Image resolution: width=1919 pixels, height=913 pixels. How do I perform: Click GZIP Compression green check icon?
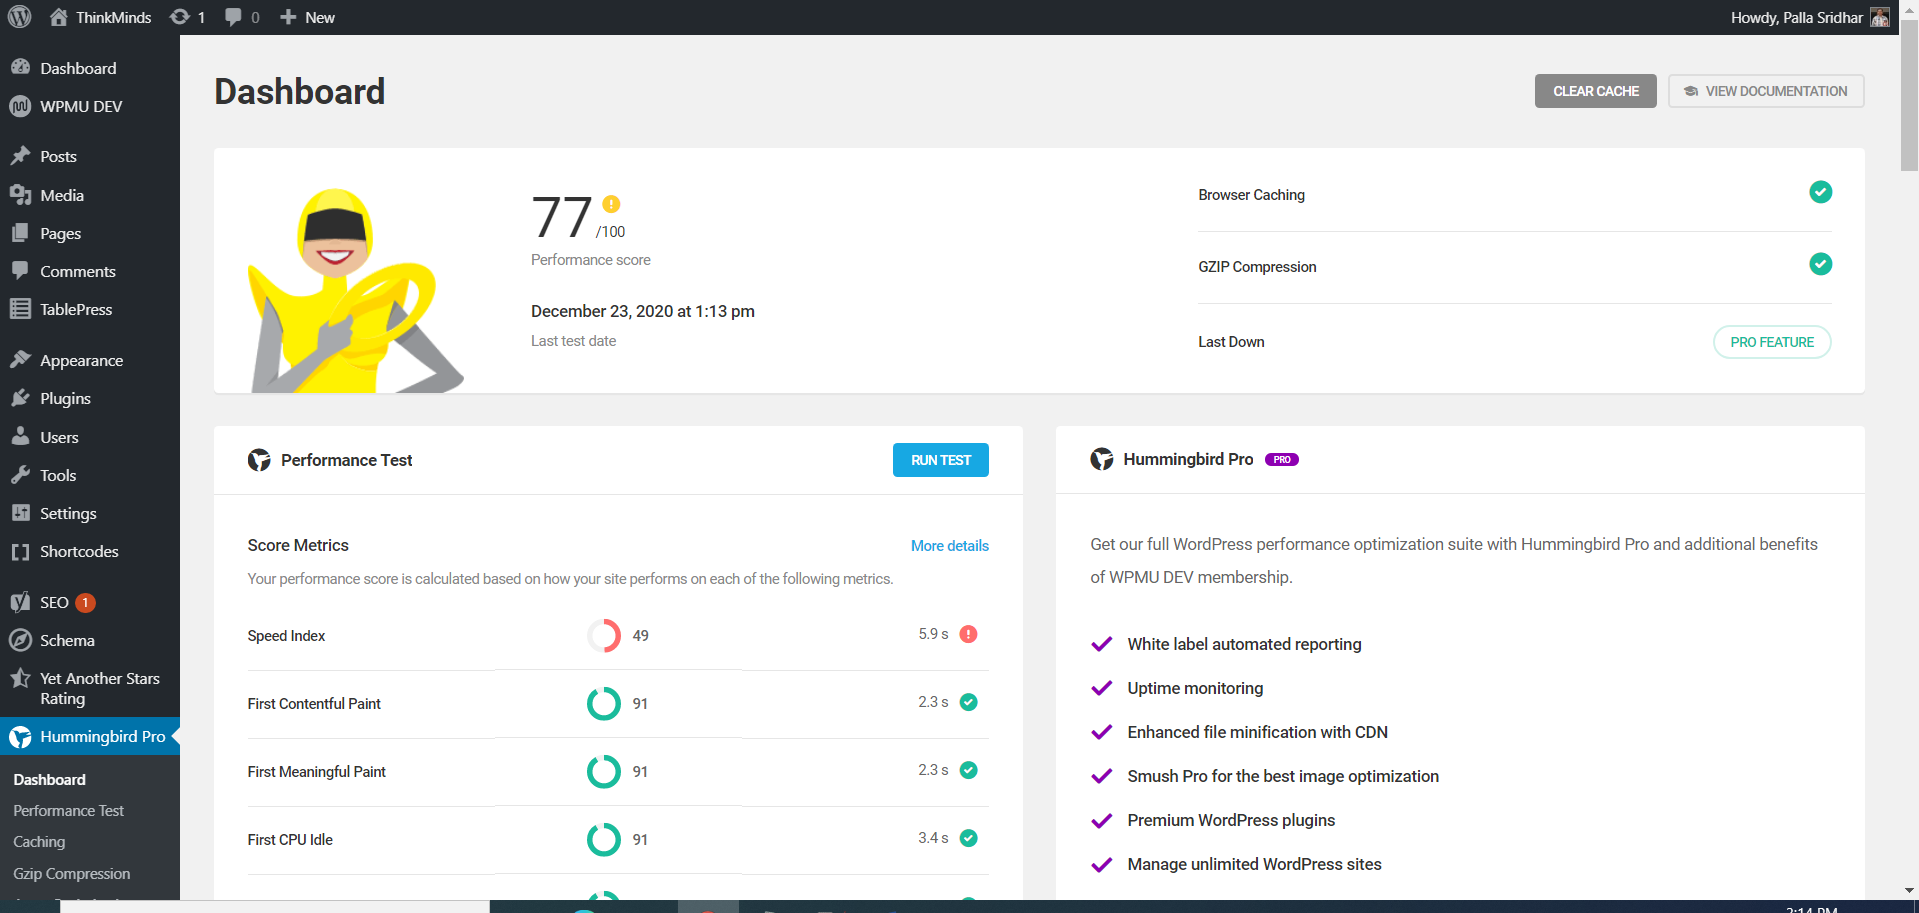1820,264
